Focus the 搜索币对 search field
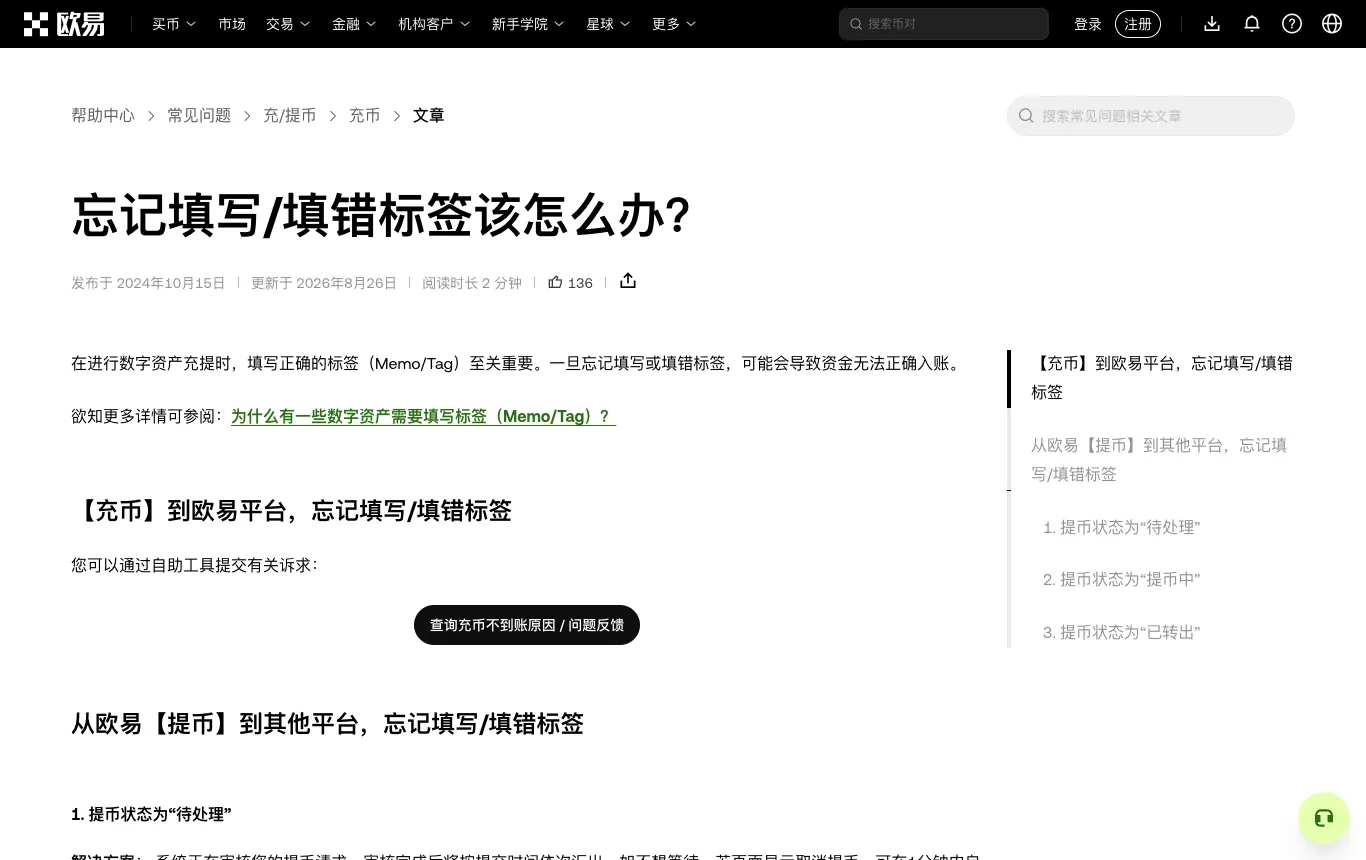 944,24
